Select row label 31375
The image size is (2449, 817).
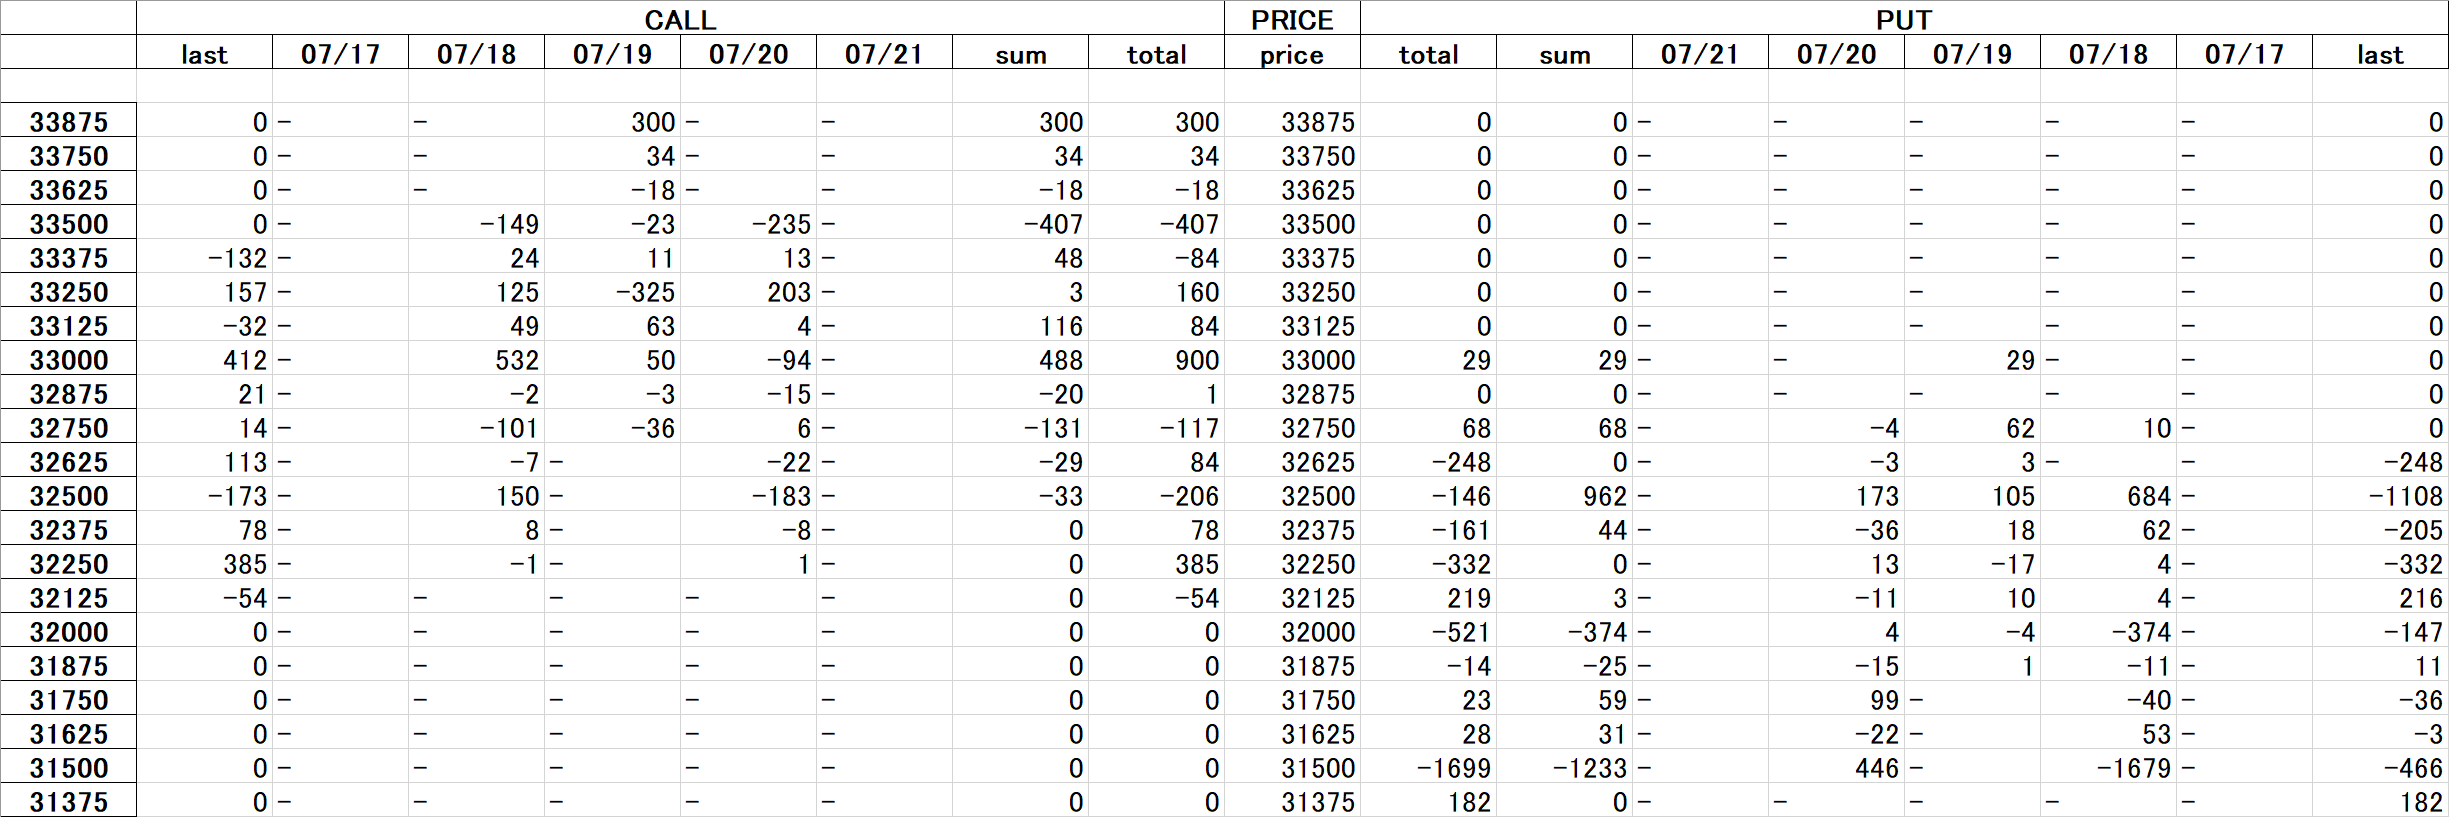(68, 801)
